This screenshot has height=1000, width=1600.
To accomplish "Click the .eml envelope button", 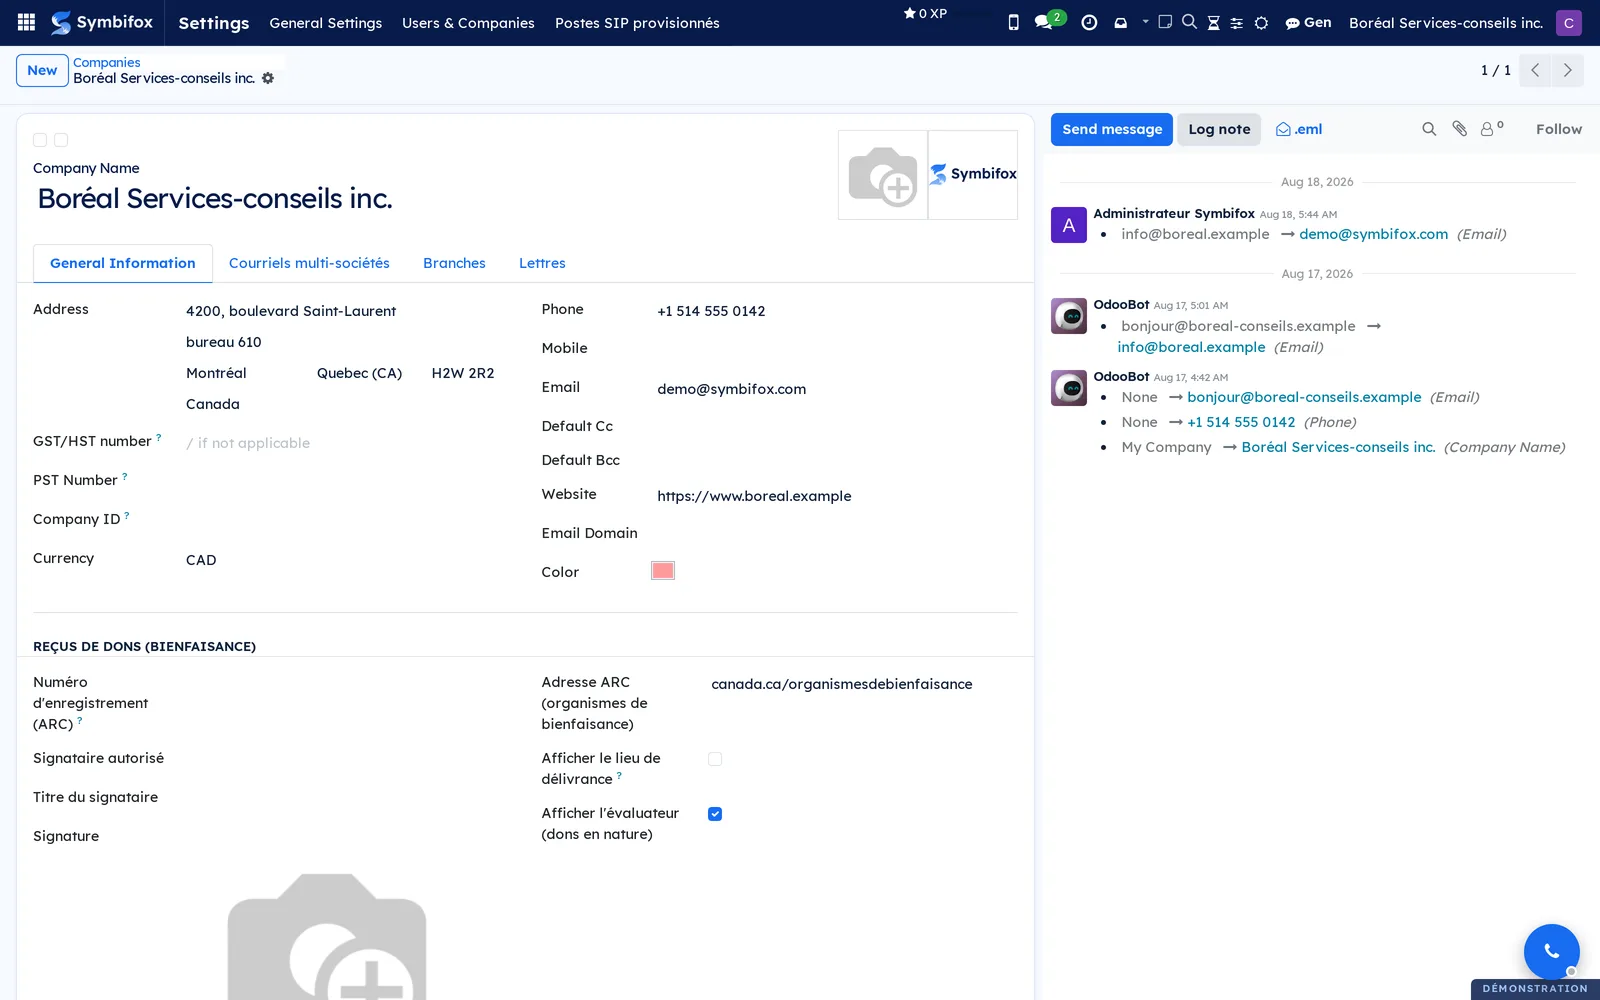I will pyautogui.click(x=1299, y=129).
